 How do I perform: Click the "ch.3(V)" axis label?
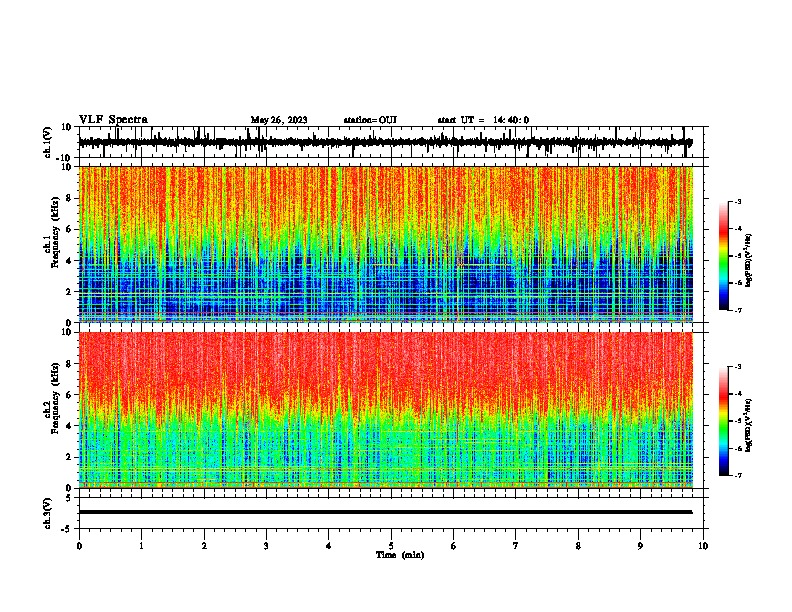pyautogui.click(x=47, y=513)
